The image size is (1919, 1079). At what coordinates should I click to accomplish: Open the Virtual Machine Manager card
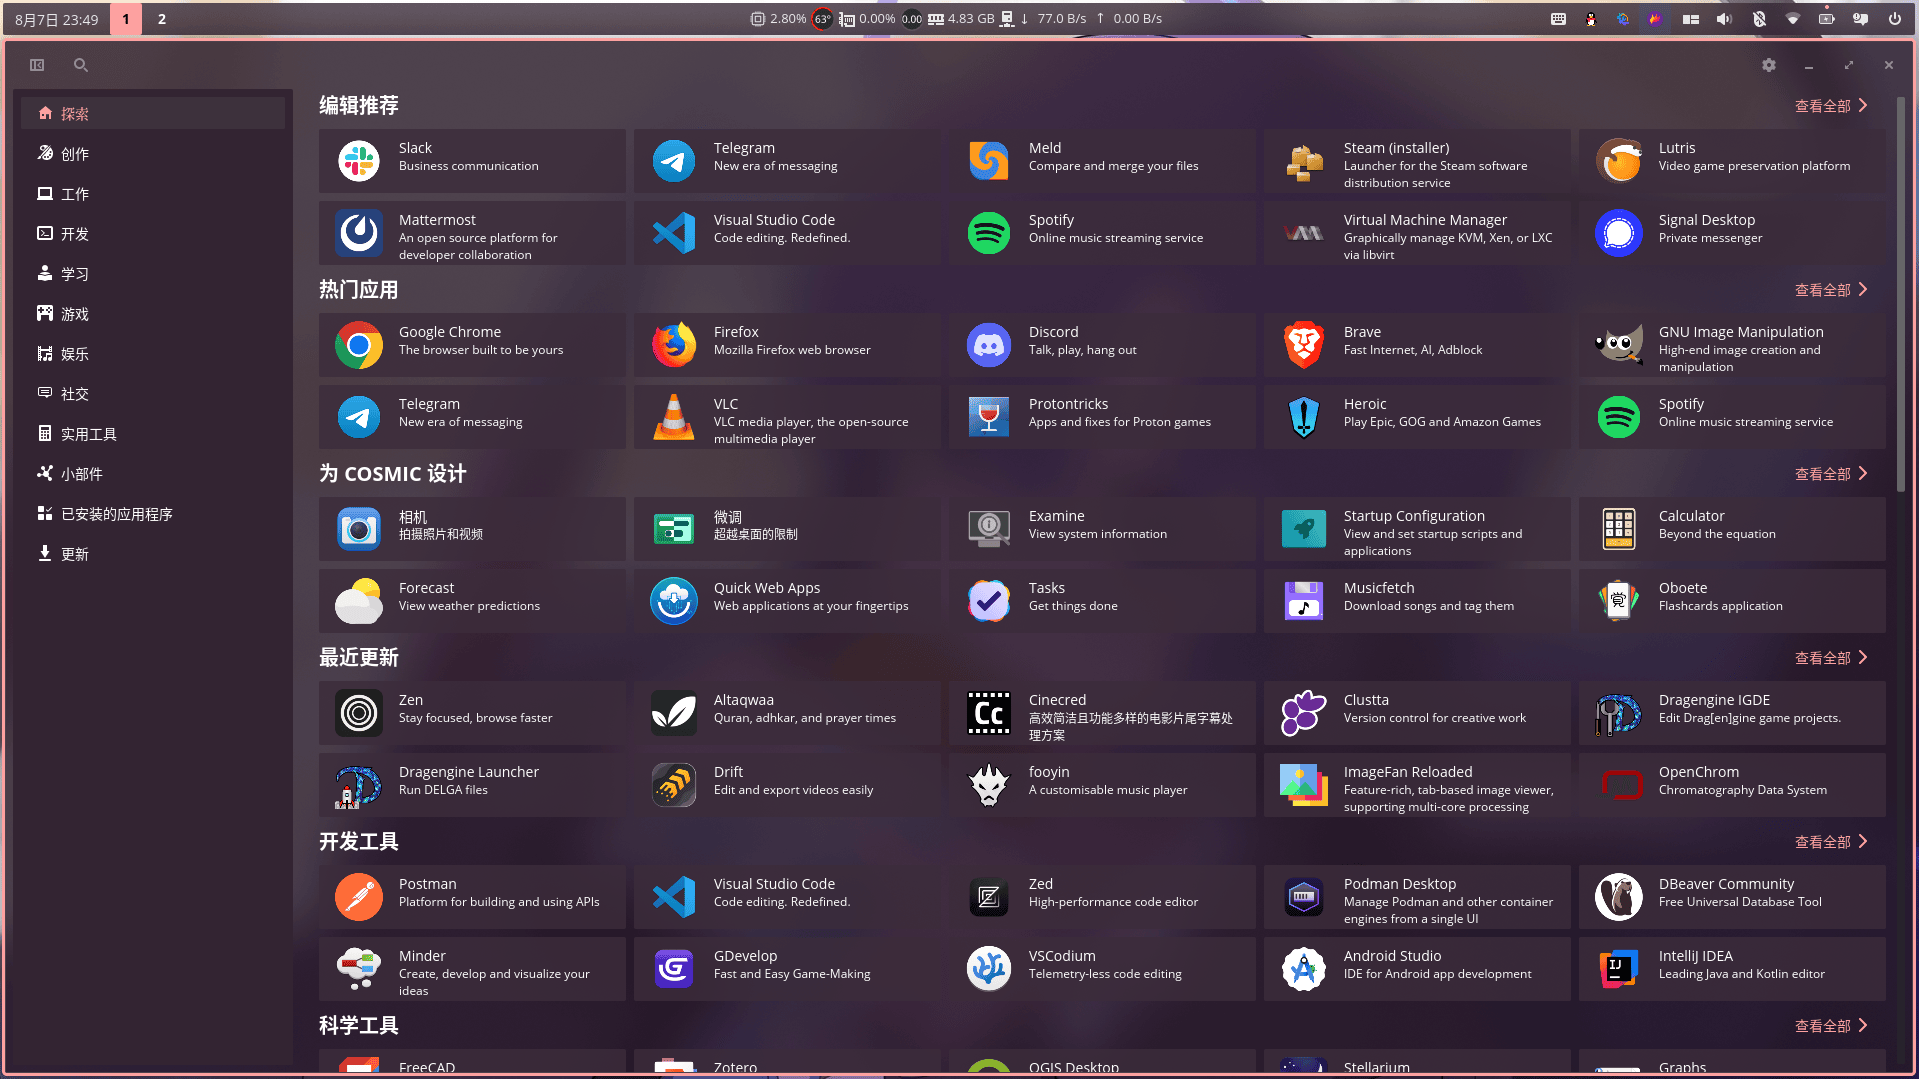1417,233
